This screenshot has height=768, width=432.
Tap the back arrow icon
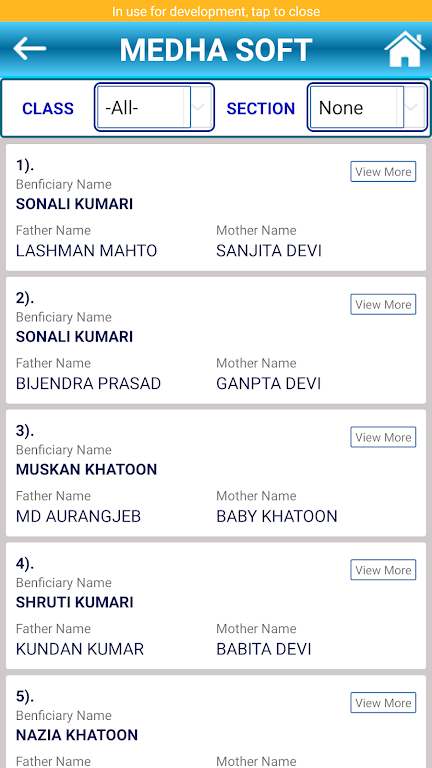[x=29, y=48]
